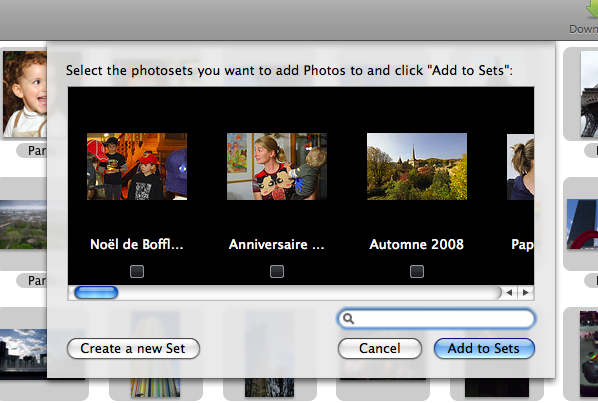Click the 'Anniversaire ...' set name
The width and height of the screenshot is (598, 403).
pos(276,244)
